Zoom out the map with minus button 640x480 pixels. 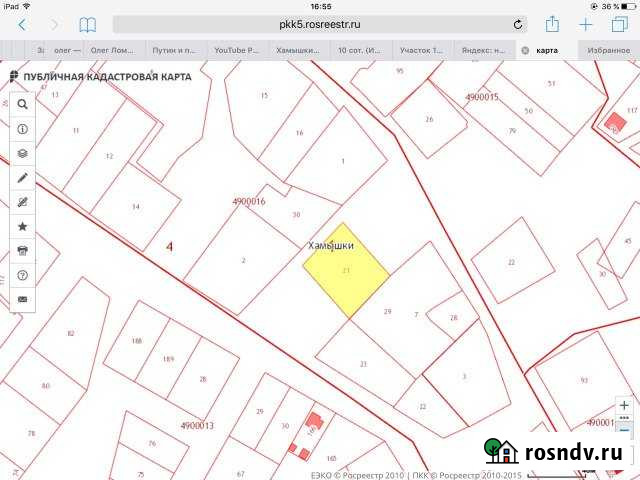(624, 428)
